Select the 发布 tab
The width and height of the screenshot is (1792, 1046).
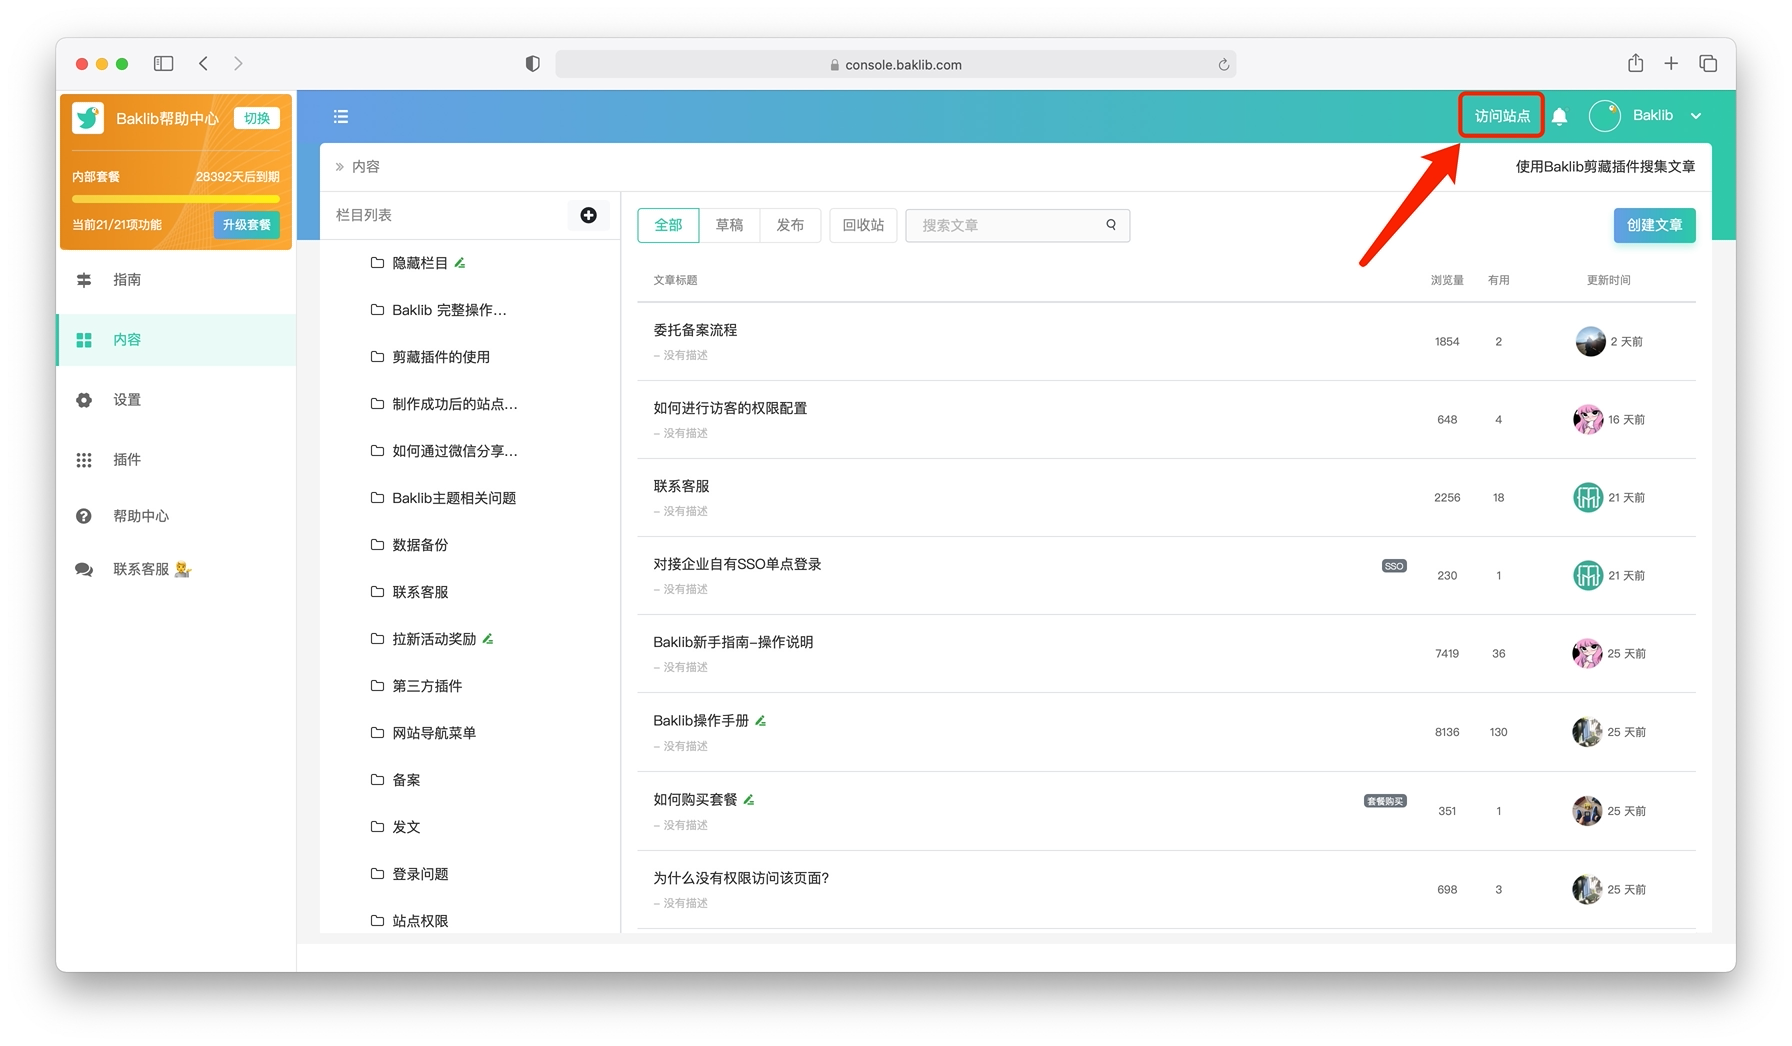click(790, 225)
